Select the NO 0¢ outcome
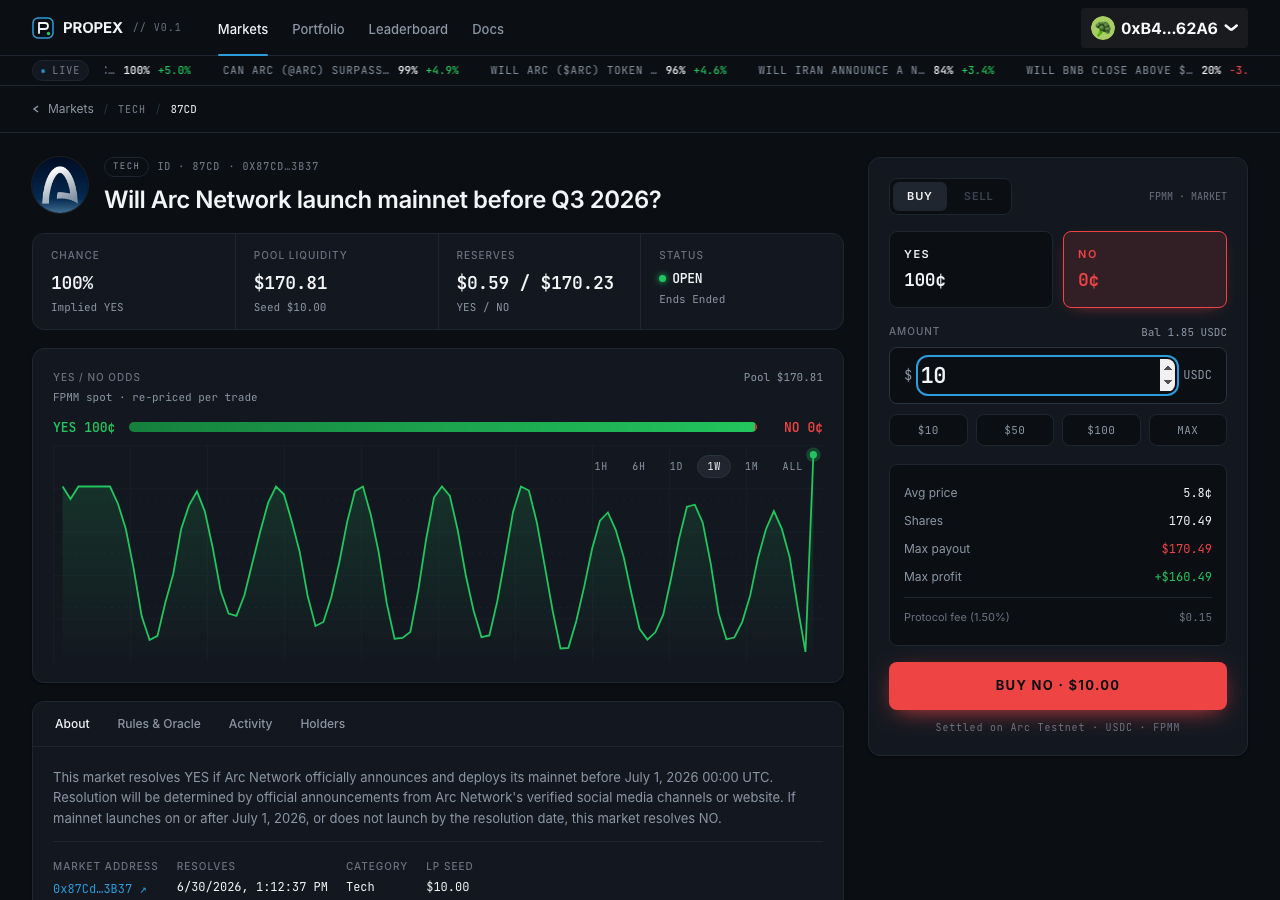 point(1145,269)
